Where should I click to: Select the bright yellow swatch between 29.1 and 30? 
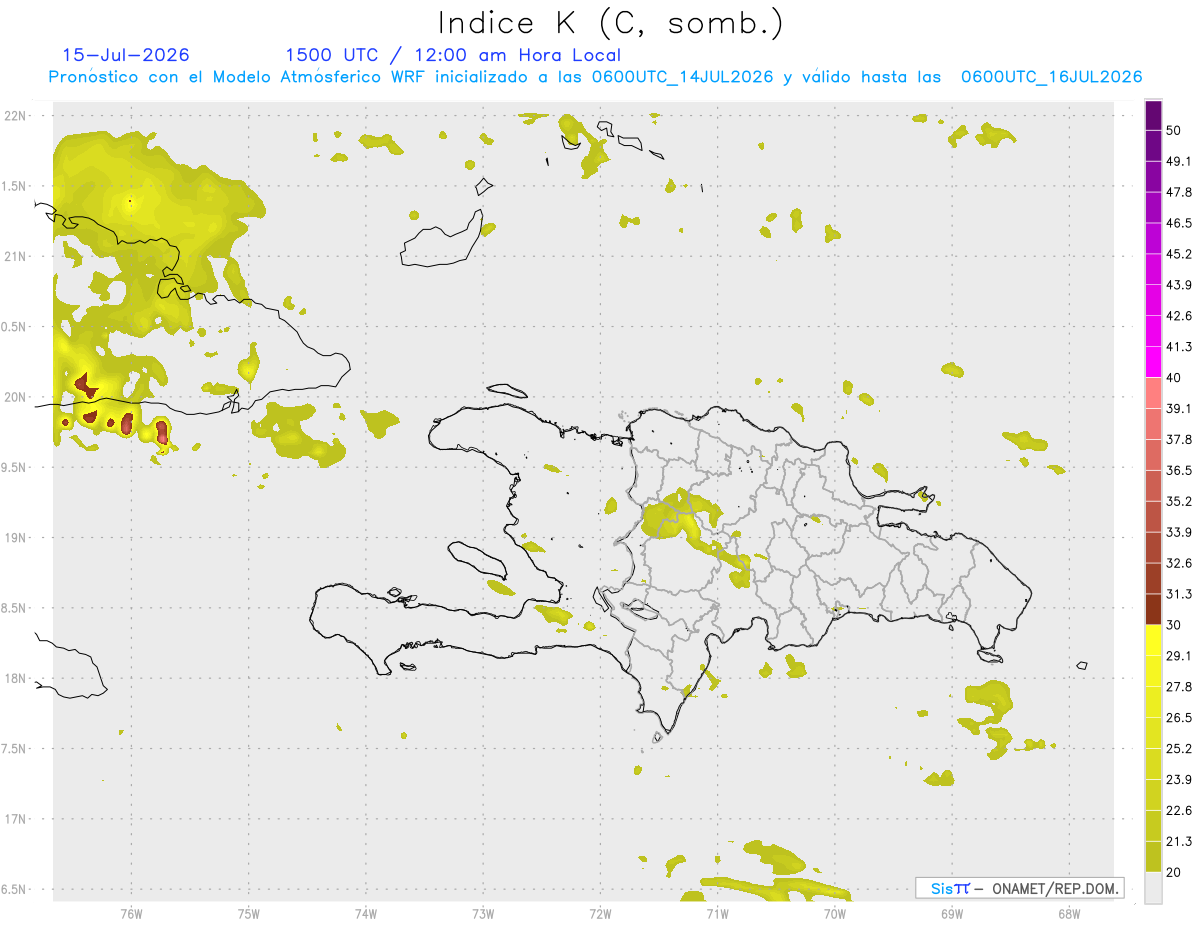tap(1154, 640)
